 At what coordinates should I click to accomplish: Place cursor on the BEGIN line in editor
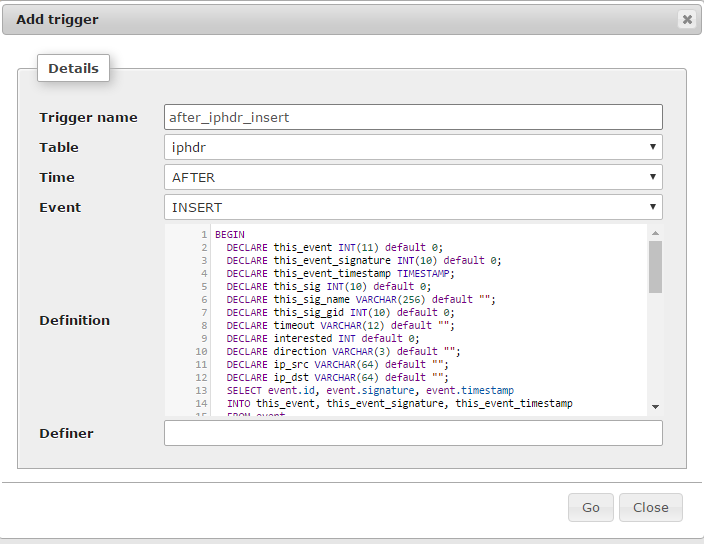[230, 234]
